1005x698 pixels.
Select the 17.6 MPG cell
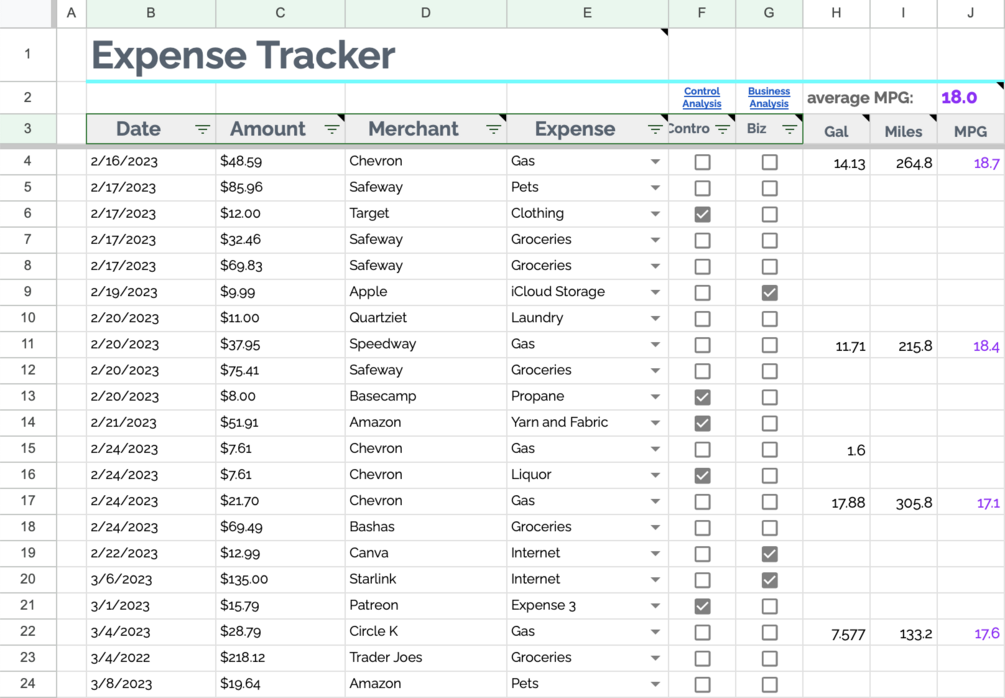pyautogui.click(x=970, y=632)
